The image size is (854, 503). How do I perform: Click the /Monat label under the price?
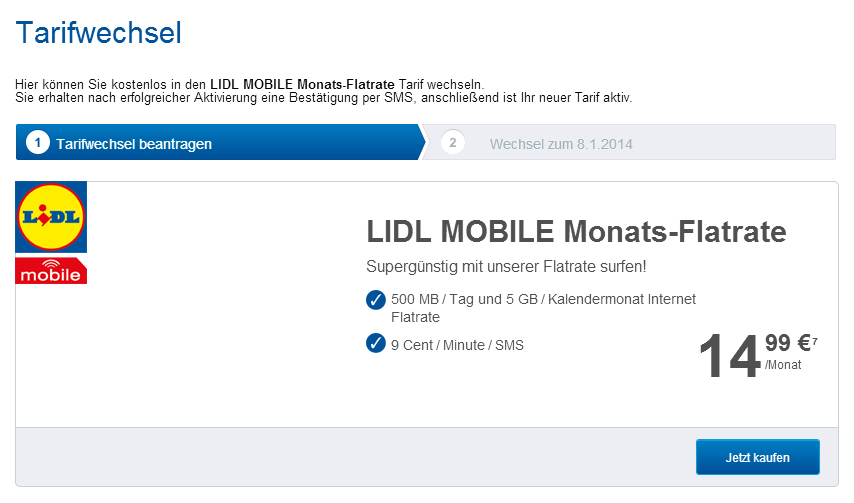782,365
